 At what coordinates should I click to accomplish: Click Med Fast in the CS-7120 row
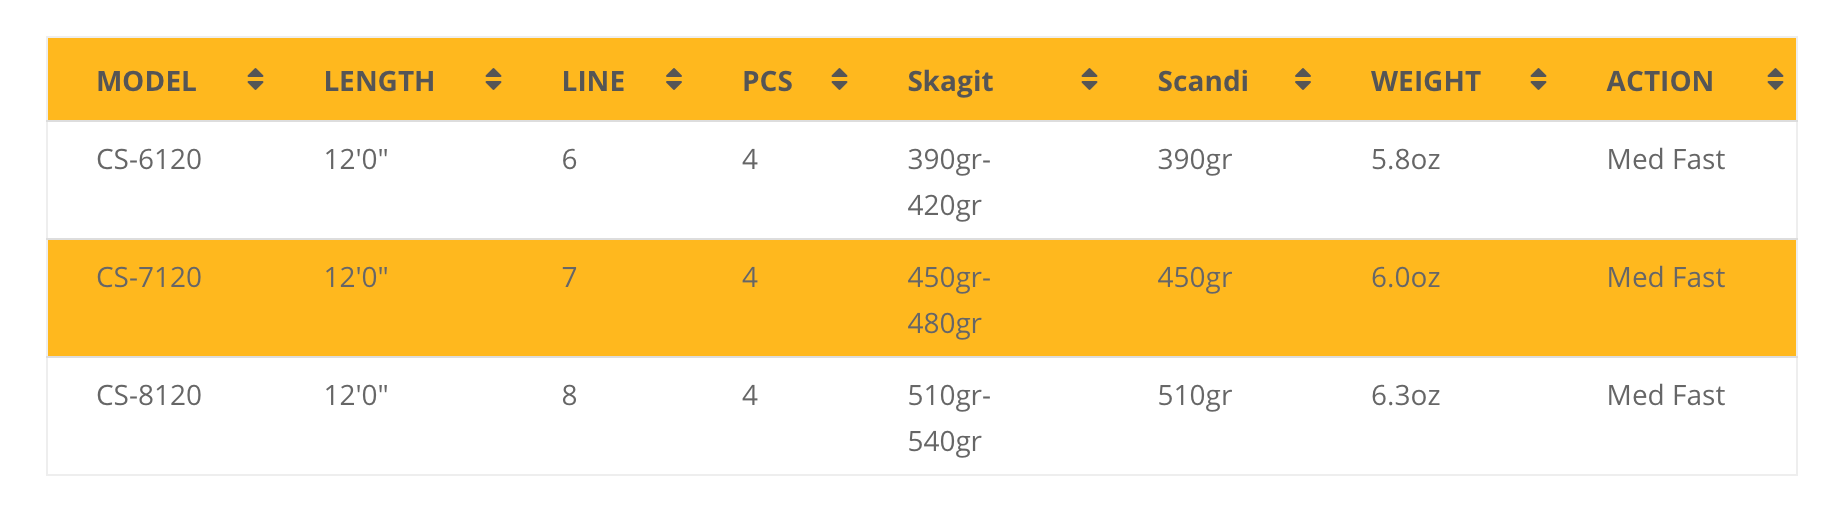click(x=1665, y=277)
